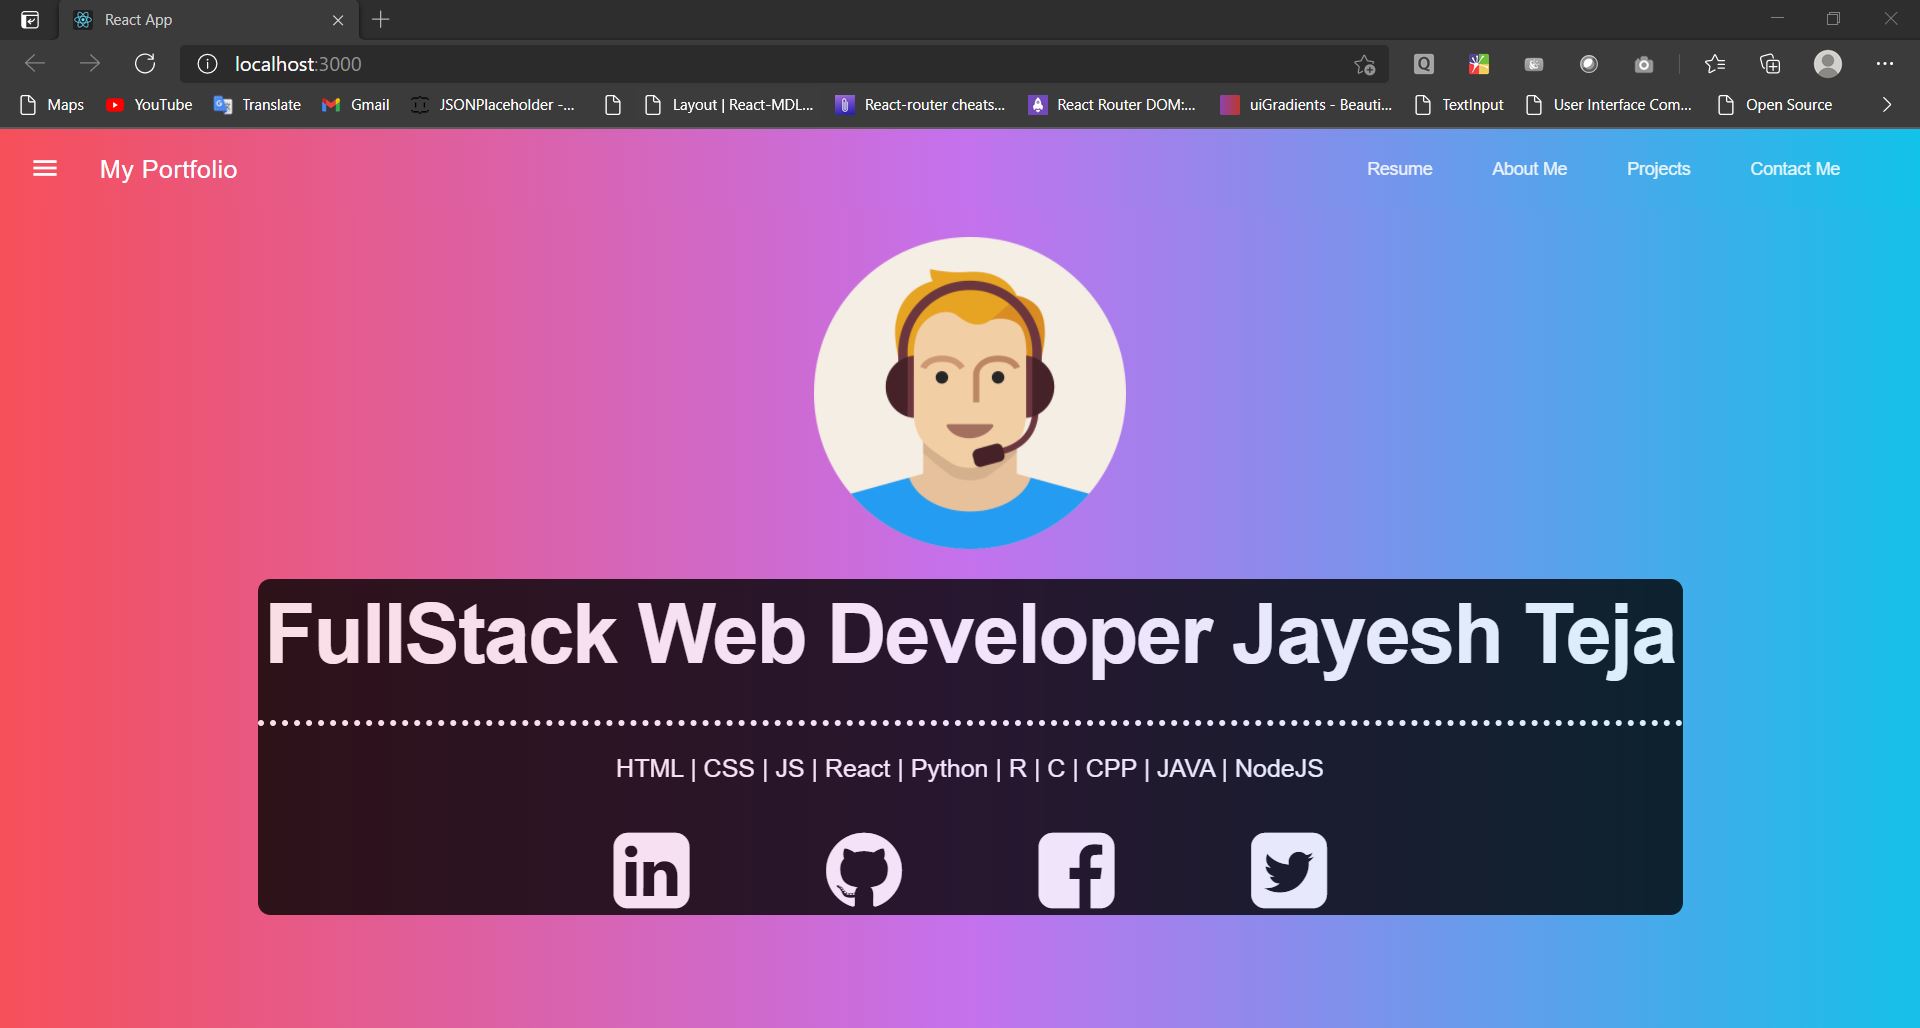Open the Gmail bookmark
The width and height of the screenshot is (1920, 1028).
pyautogui.click(x=355, y=104)
